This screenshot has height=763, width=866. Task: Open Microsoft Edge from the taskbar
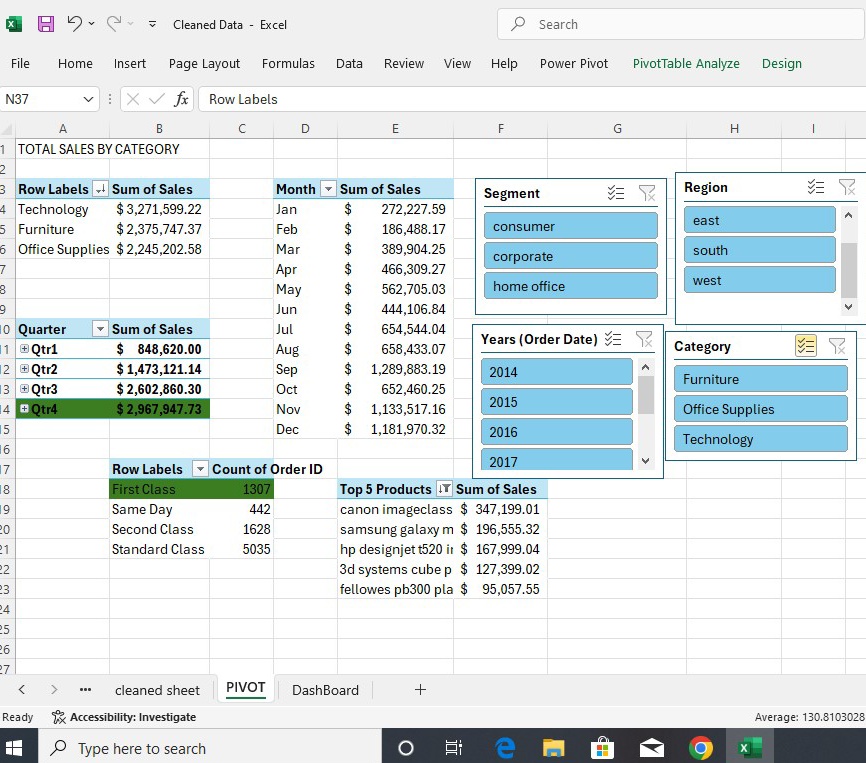505,748
